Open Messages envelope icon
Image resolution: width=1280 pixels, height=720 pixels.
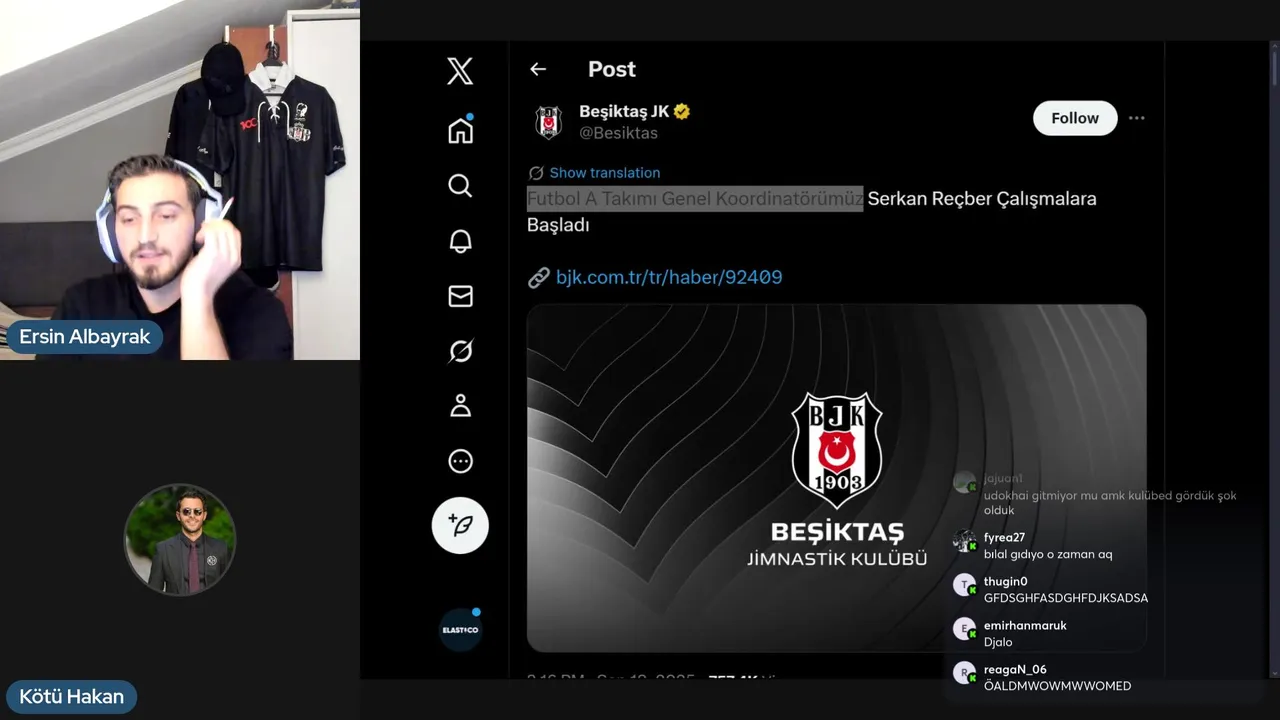click(x=460, y=296)
